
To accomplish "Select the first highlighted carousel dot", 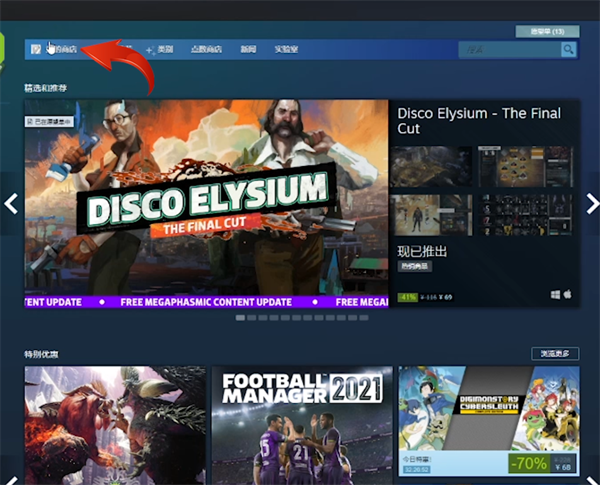I will 240,318.
